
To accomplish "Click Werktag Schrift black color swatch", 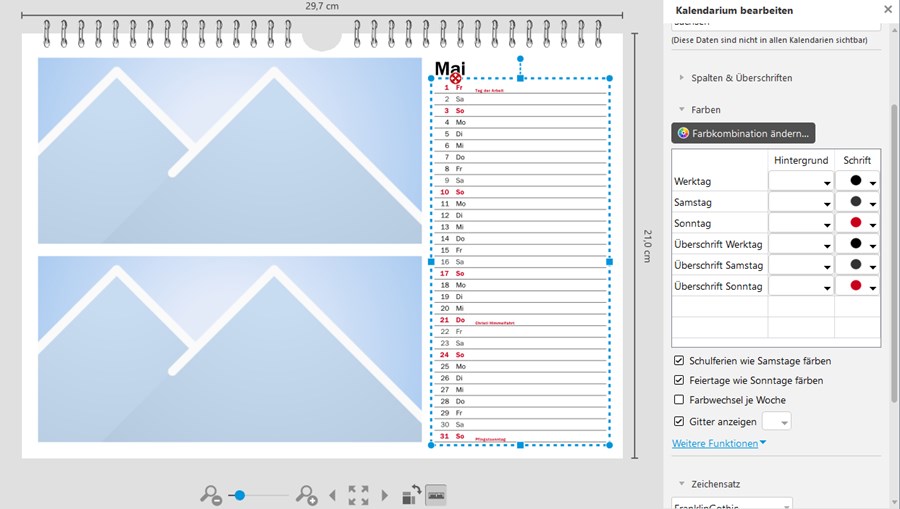I will pyautogui.click(x=856, y=180).
